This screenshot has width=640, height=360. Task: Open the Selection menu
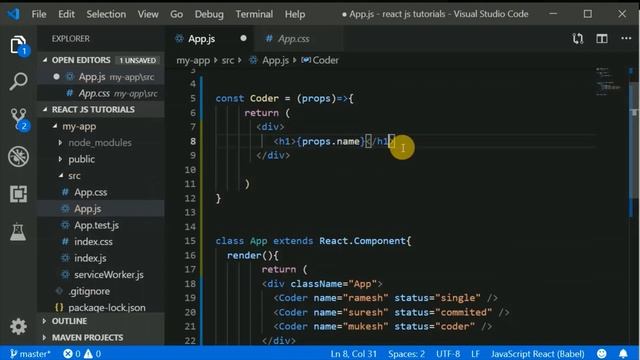coord(106,14)
